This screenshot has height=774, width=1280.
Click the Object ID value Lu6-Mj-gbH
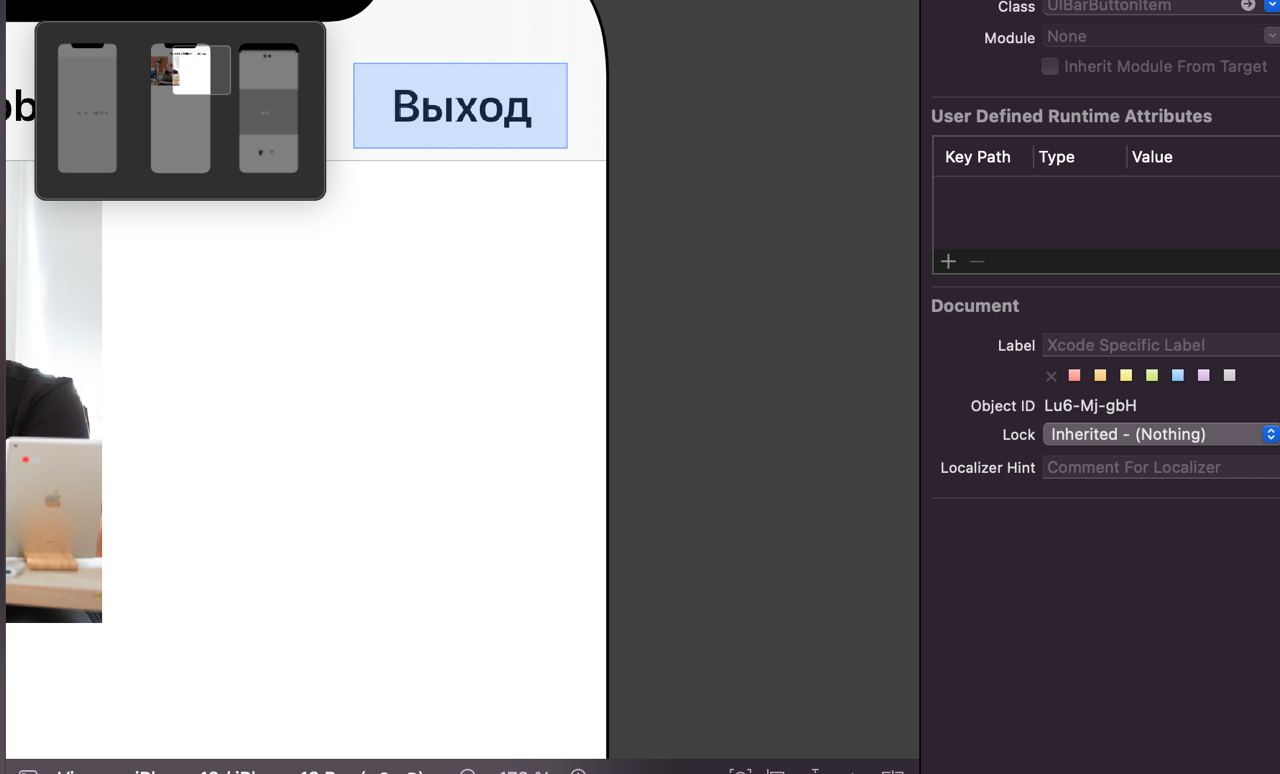[1090, 406]
